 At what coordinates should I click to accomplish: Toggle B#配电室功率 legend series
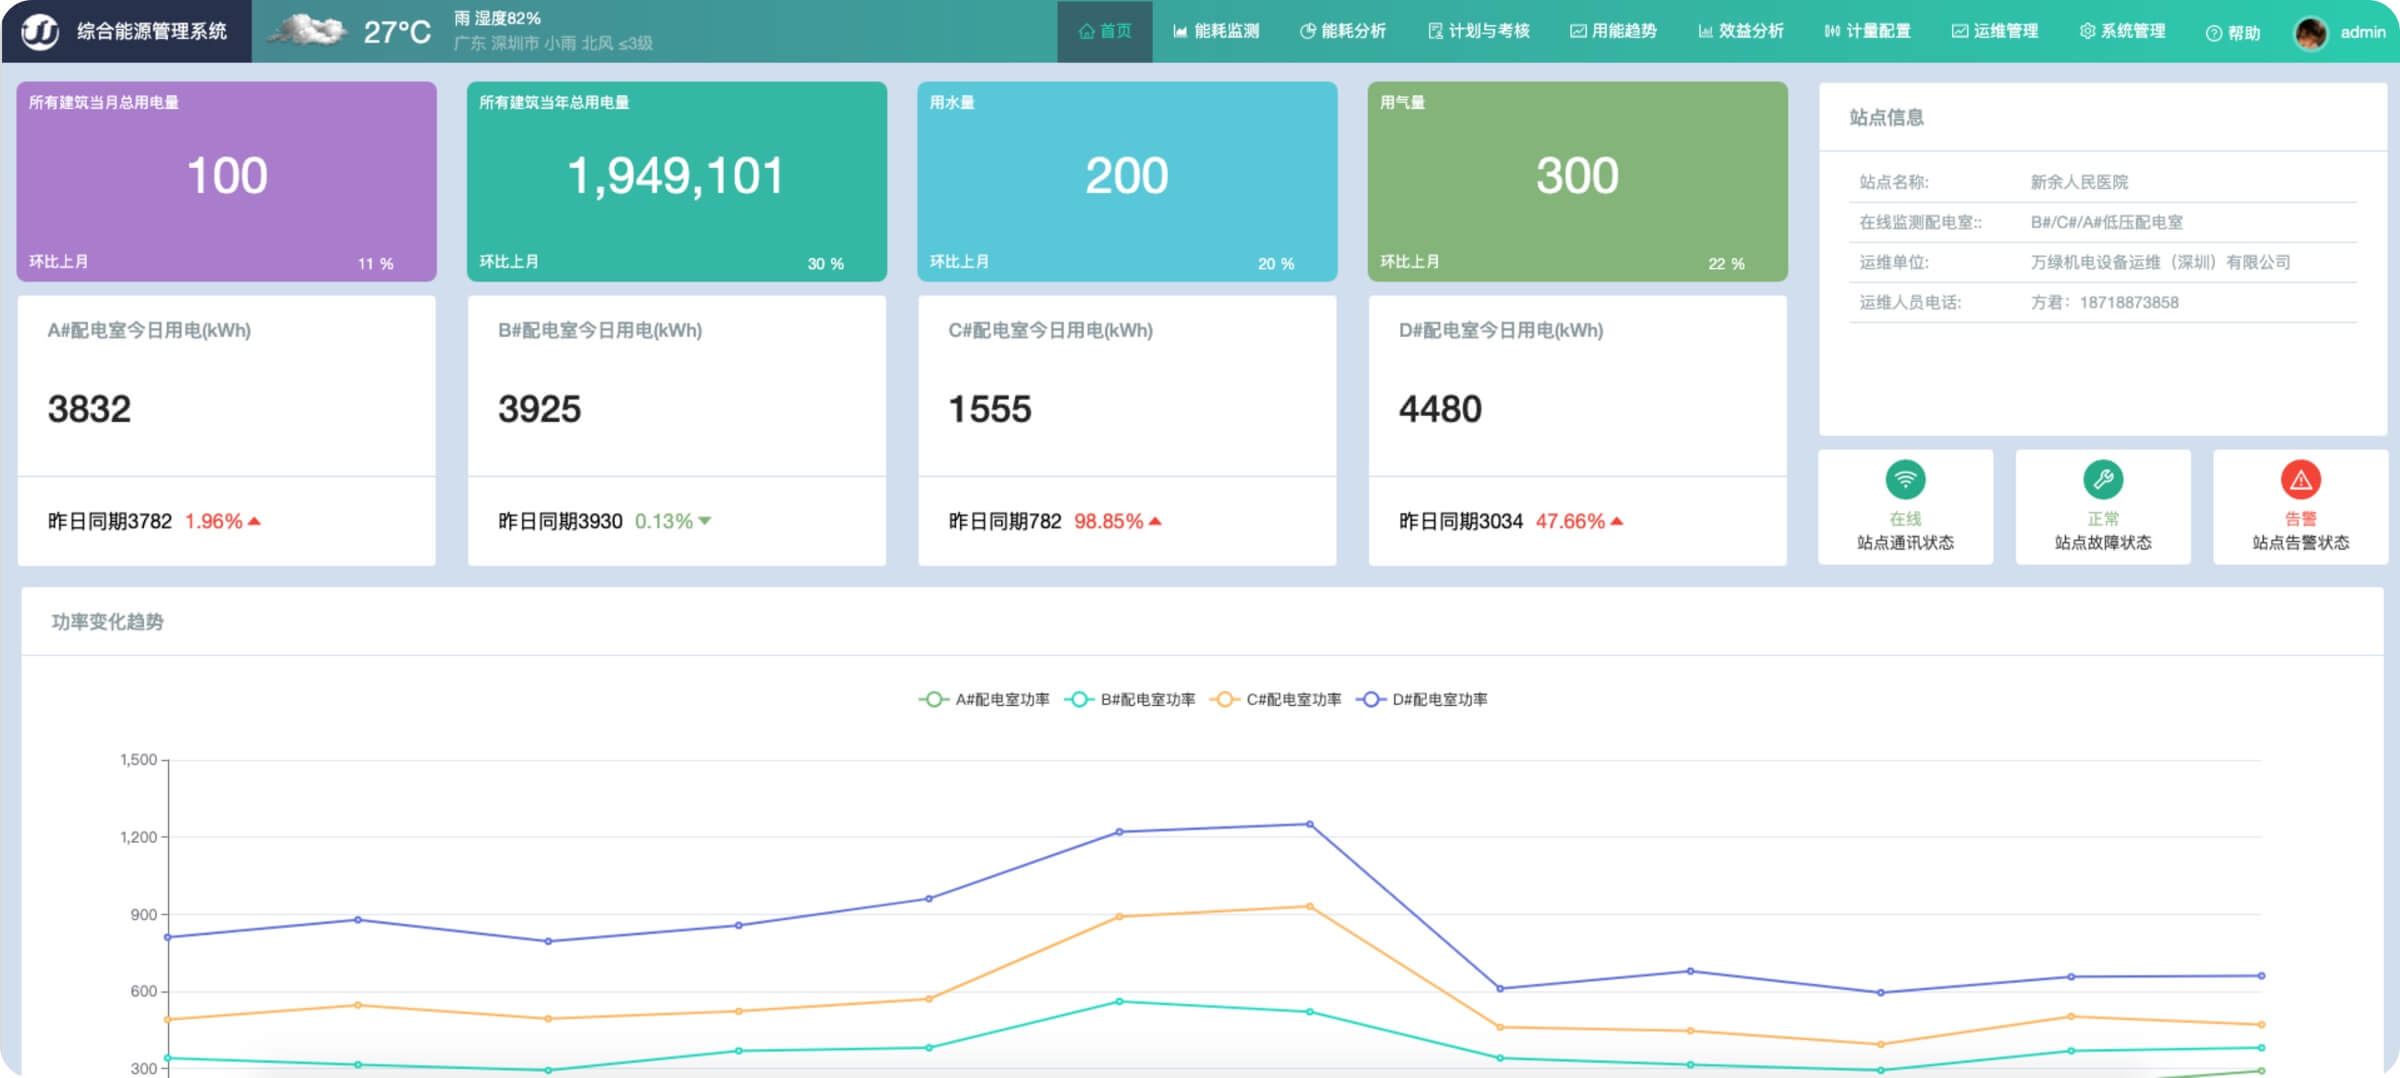(x=1131, y=700)
